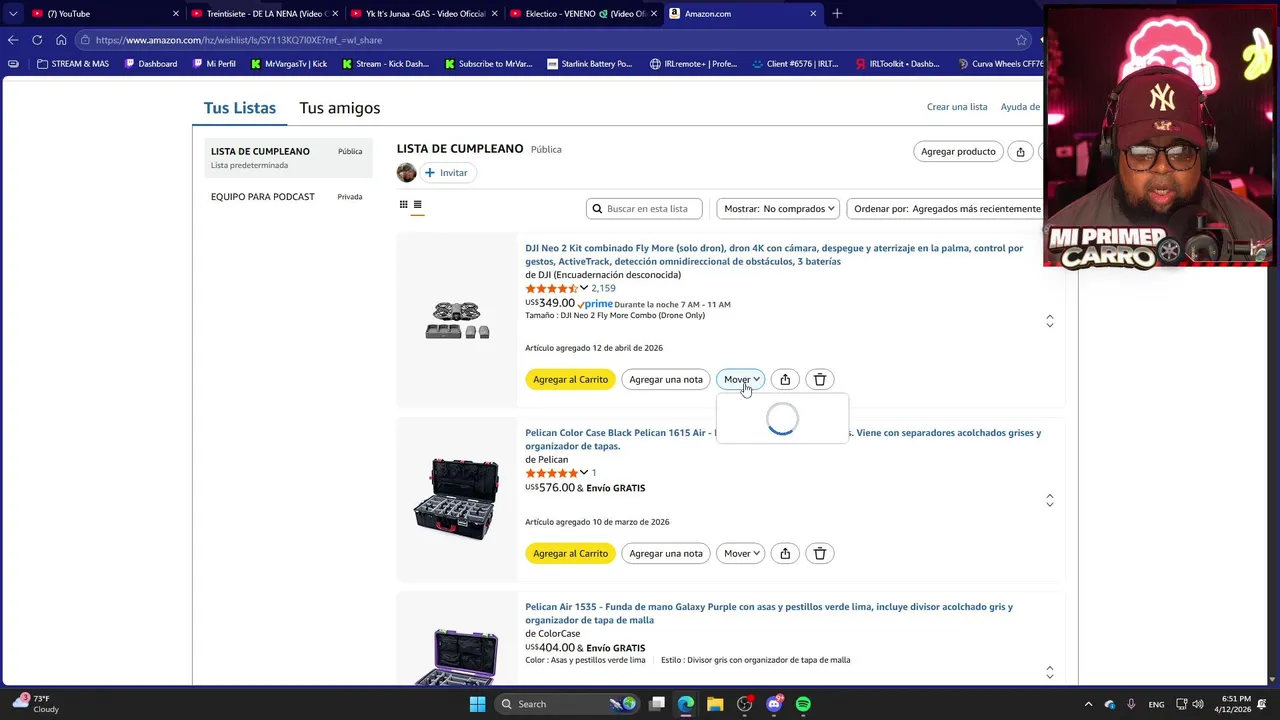1280x720 pixels.
Task: Select the Tus Listas tab
Action: [x=240, y=108]
